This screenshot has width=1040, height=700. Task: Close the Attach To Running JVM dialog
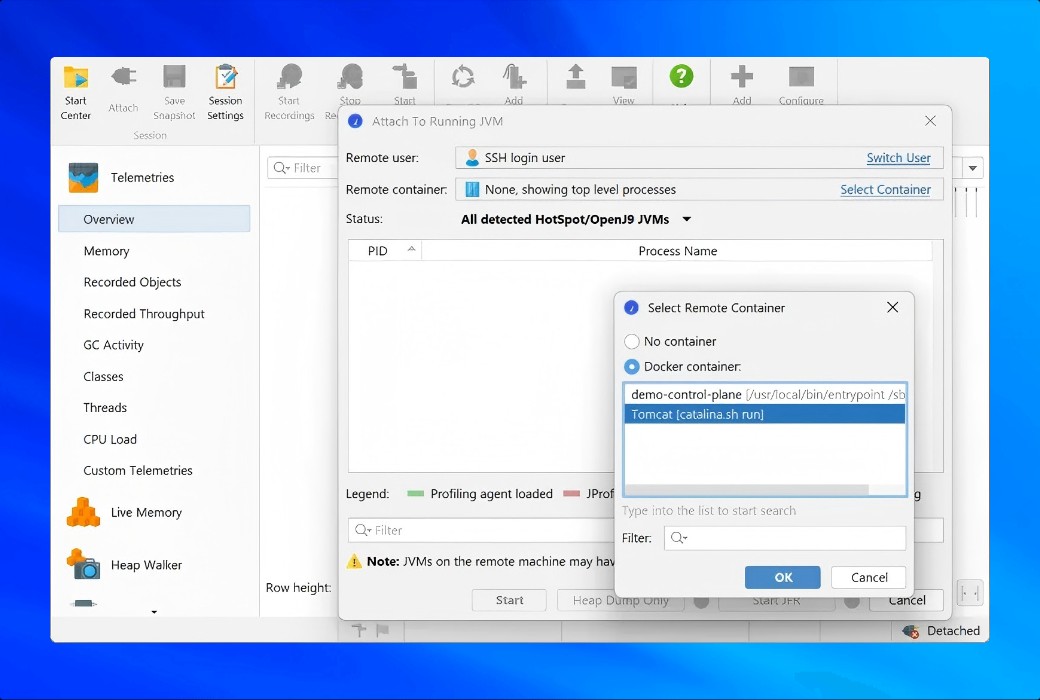[931, 121]
